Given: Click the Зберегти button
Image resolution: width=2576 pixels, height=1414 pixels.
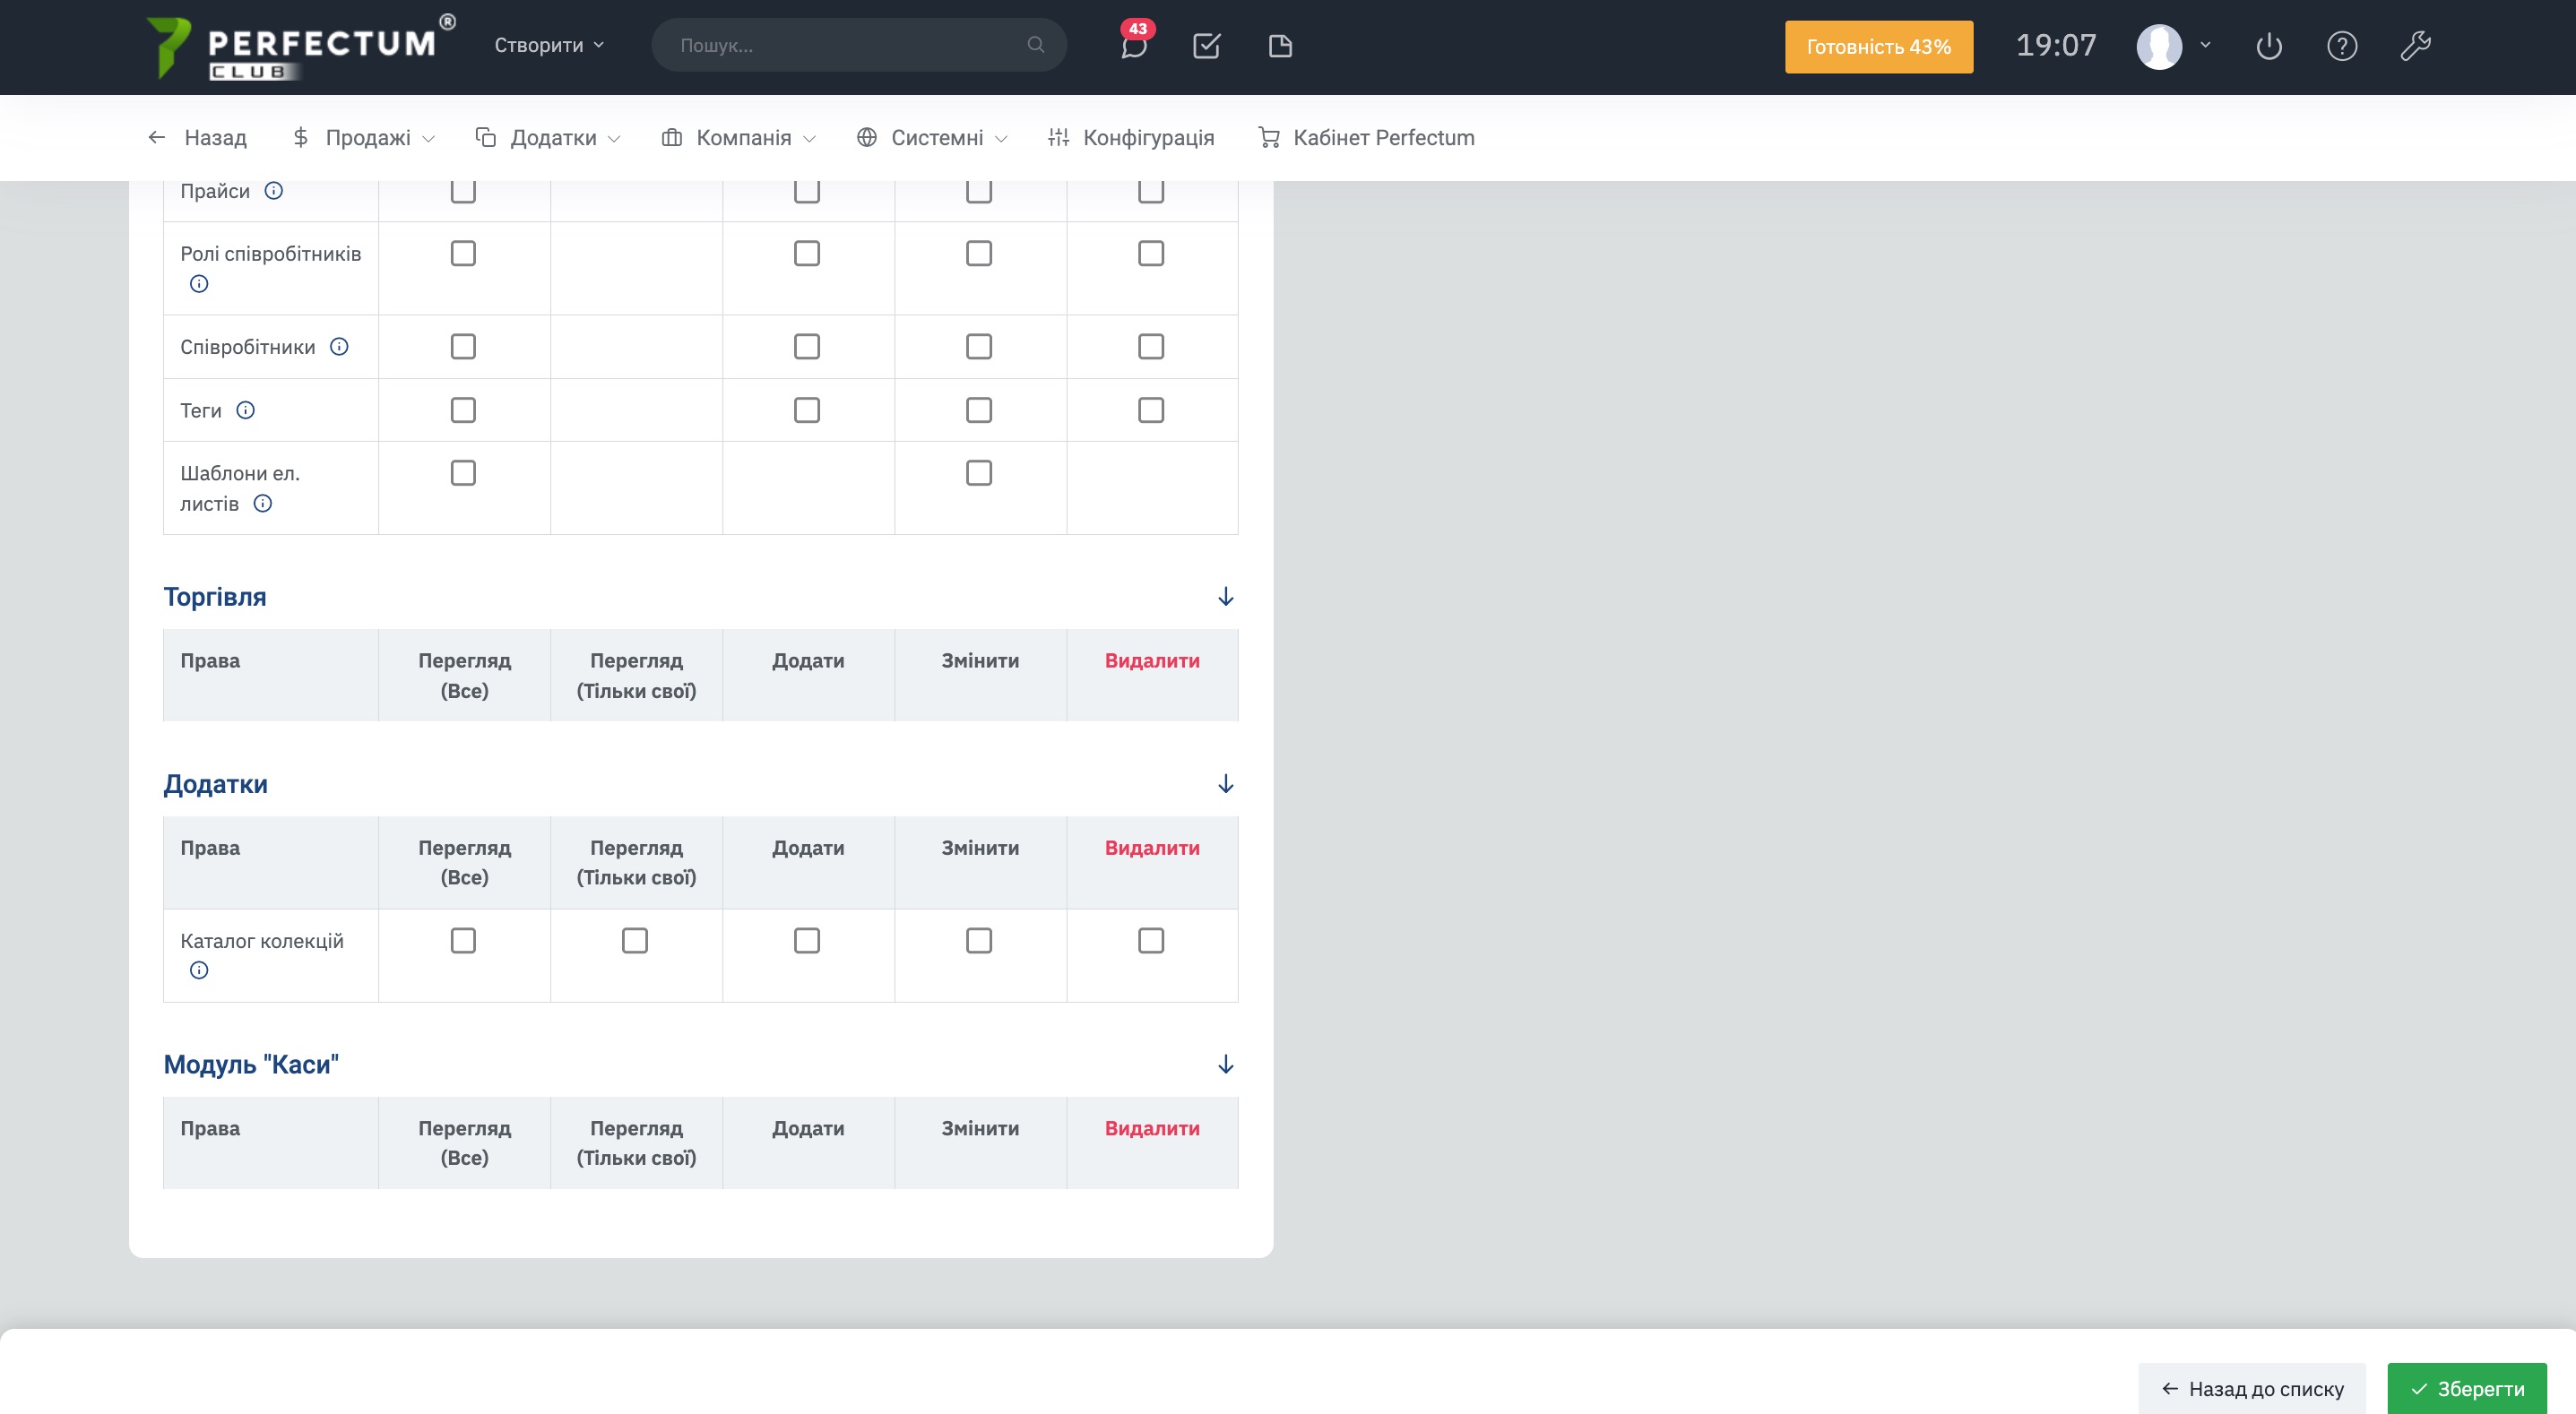Looking at the screenshot, I should (x=2466, y=1388).
